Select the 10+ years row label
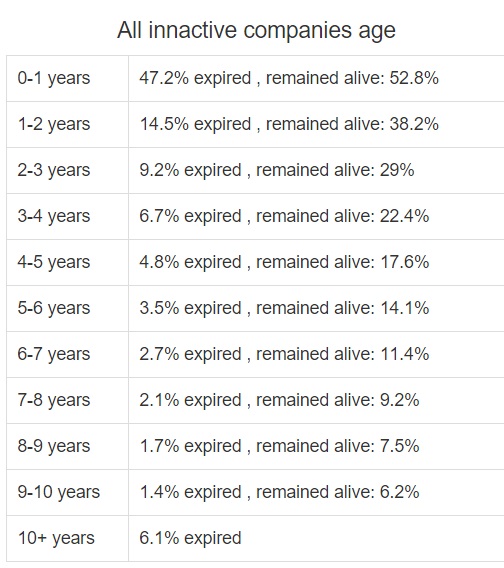The height and width of the screenshot is (568, 504). (56, 538)
